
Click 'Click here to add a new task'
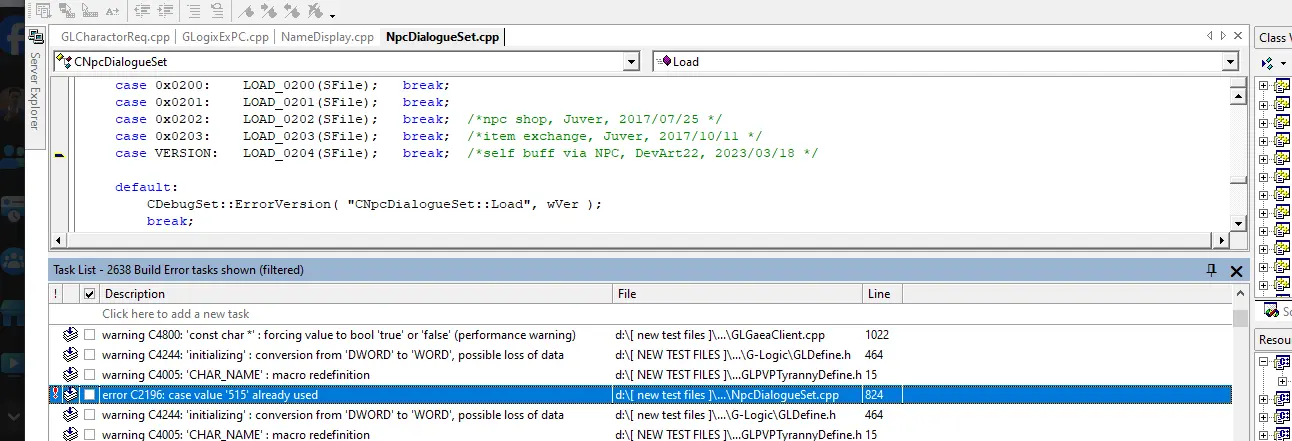(x=176, y=314)
